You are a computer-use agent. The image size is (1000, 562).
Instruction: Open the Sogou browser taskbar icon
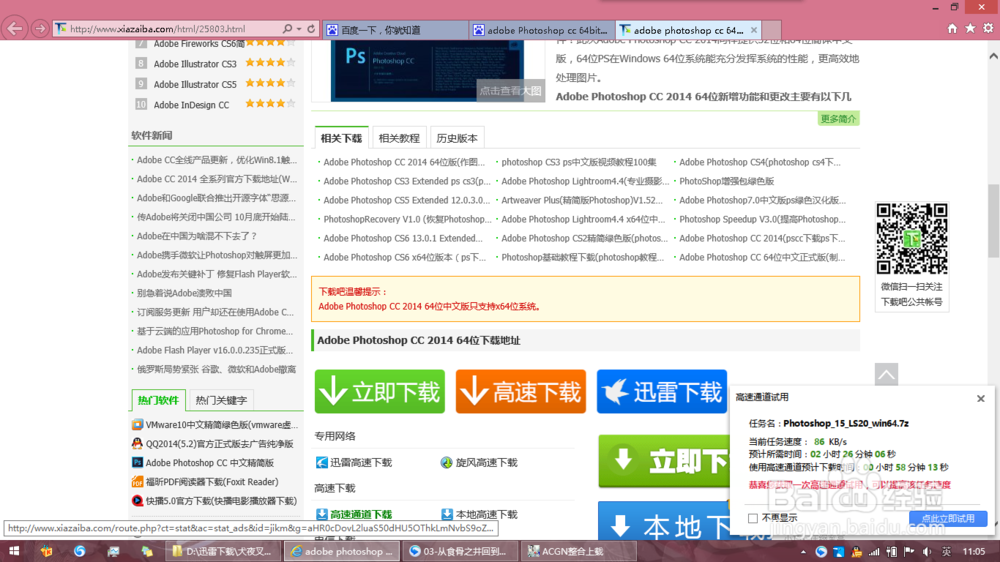pos(80,551)
